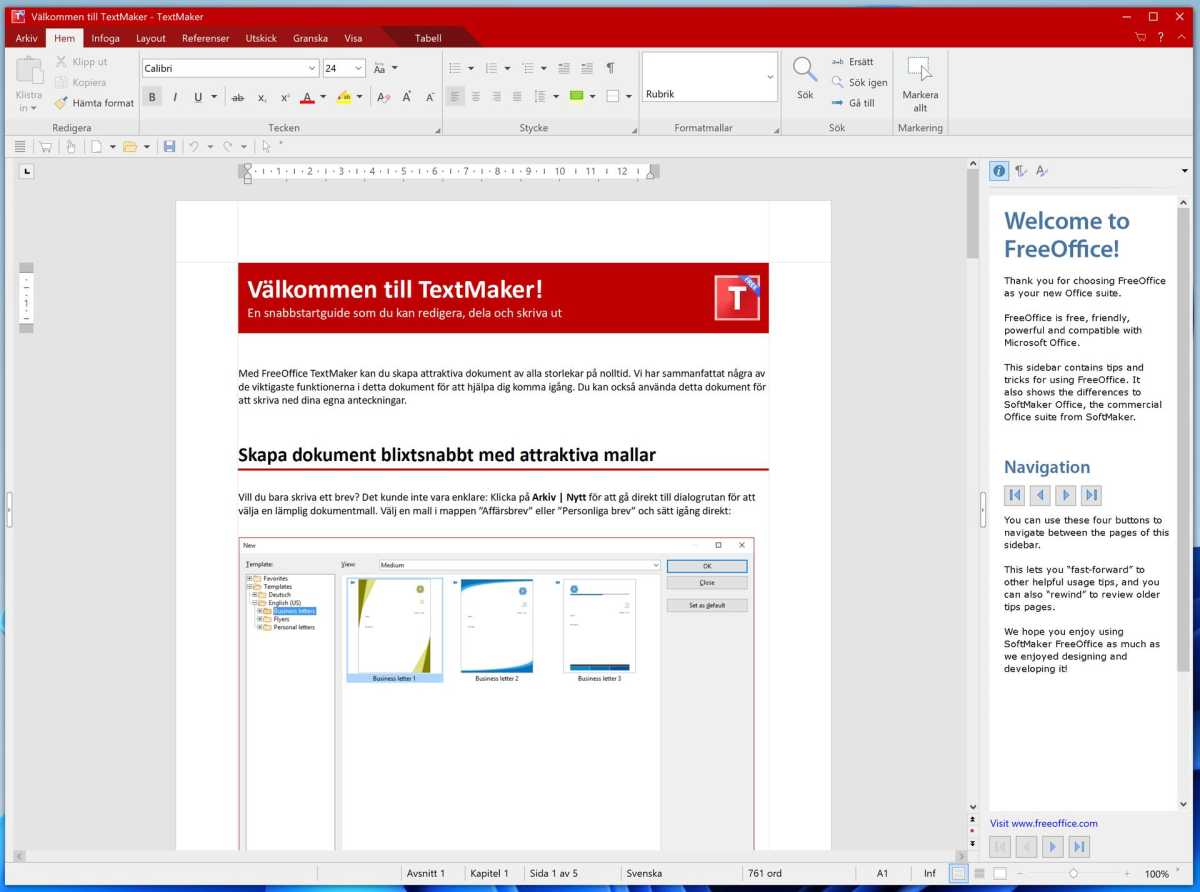Toggle left paragraph alignment
Viewport: 1200px width, 892px height.
(x=455, y=97)
